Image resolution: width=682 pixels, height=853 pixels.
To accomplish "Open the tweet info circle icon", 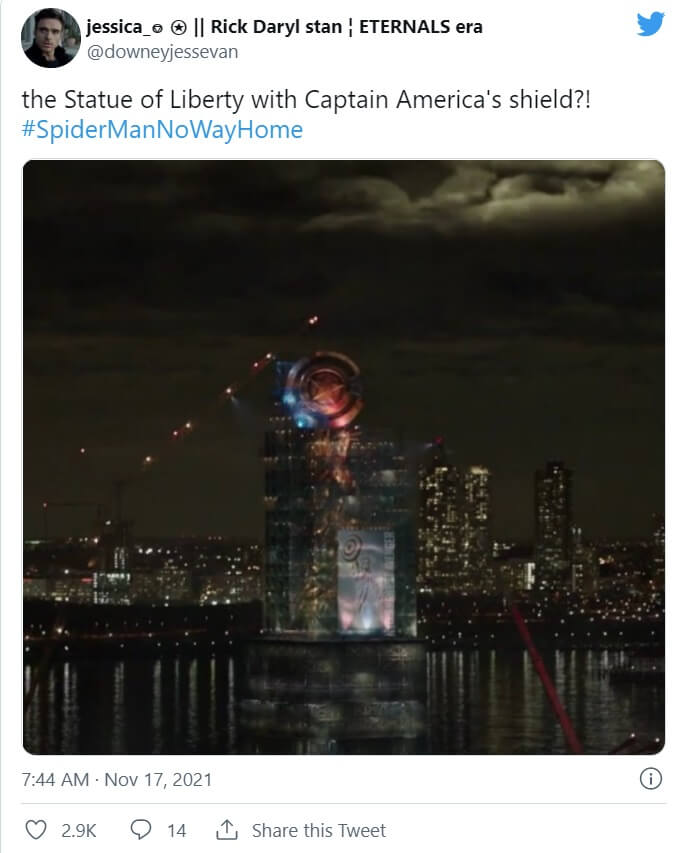I will click(x=650, y=778).
